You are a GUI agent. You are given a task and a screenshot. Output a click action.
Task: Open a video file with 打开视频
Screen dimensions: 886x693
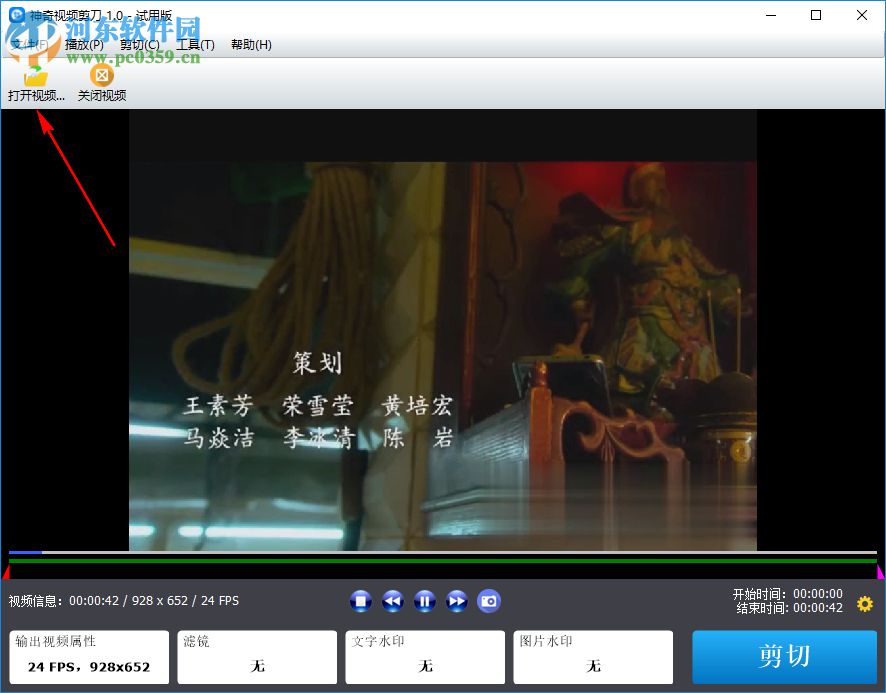tap(36, 83)
